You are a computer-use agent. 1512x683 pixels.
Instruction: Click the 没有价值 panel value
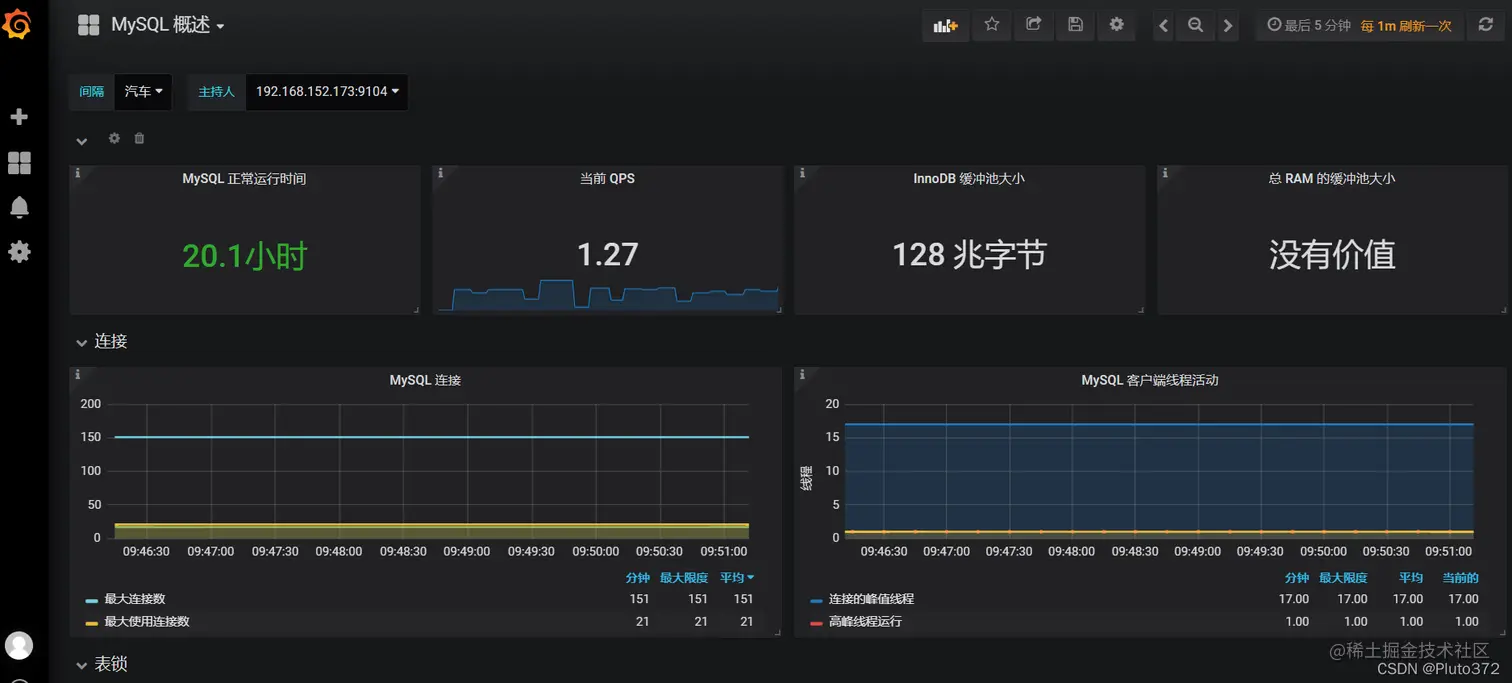tap(1332, 254)
